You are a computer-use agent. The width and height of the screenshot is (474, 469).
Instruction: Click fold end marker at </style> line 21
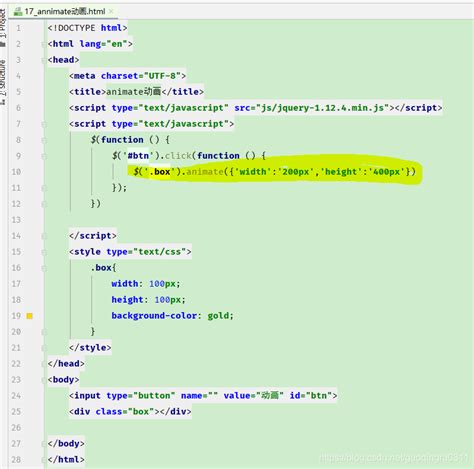point(44,348)
